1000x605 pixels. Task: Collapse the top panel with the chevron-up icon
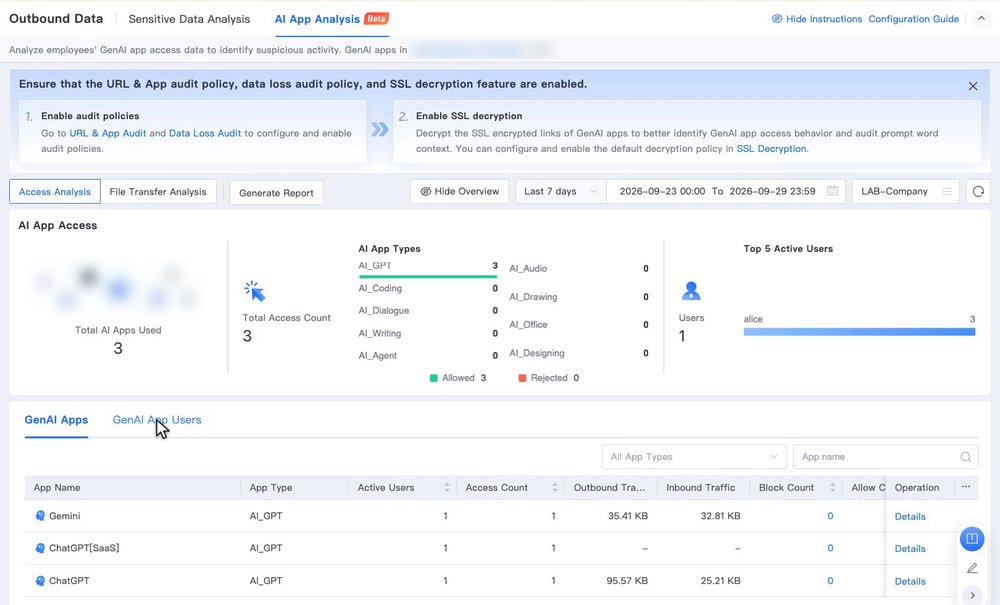pos(981,18)
